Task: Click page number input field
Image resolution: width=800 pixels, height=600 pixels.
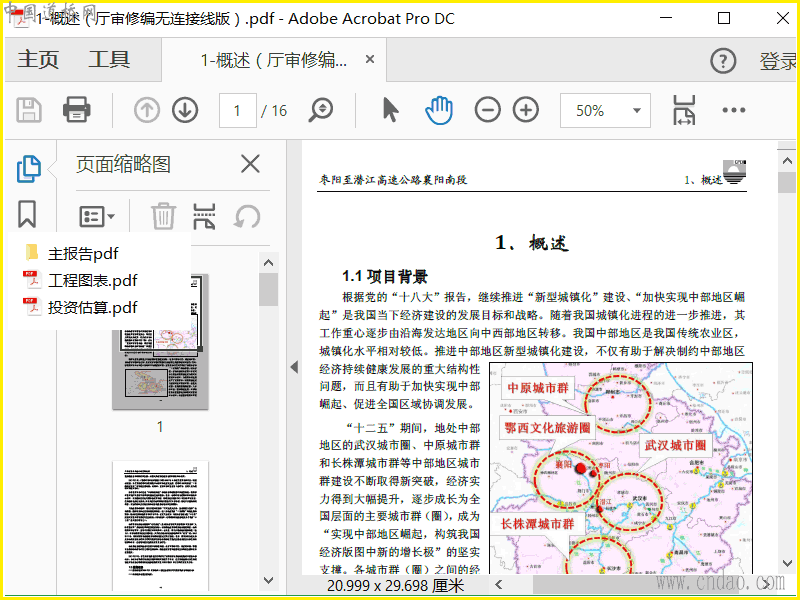Action: (x=237, y=110)
